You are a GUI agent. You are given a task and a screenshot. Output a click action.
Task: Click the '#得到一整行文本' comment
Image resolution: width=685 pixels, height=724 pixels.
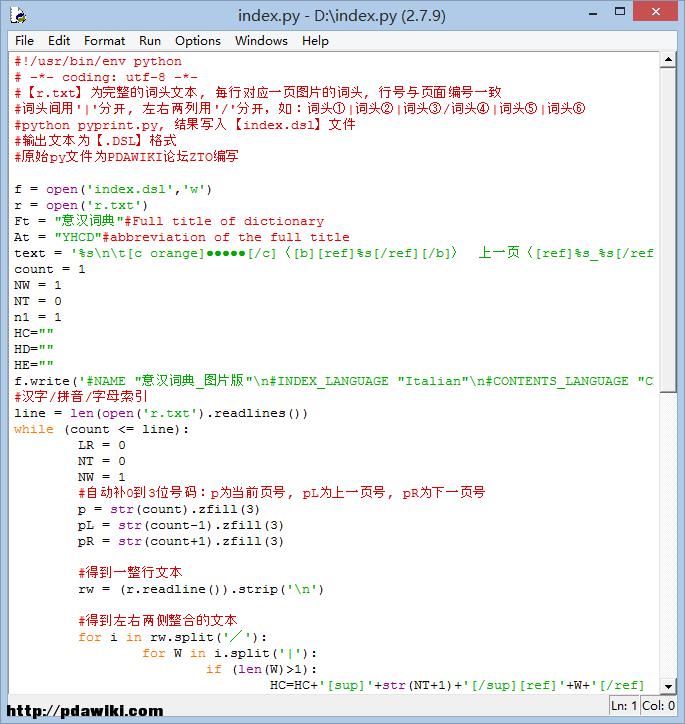130,573
